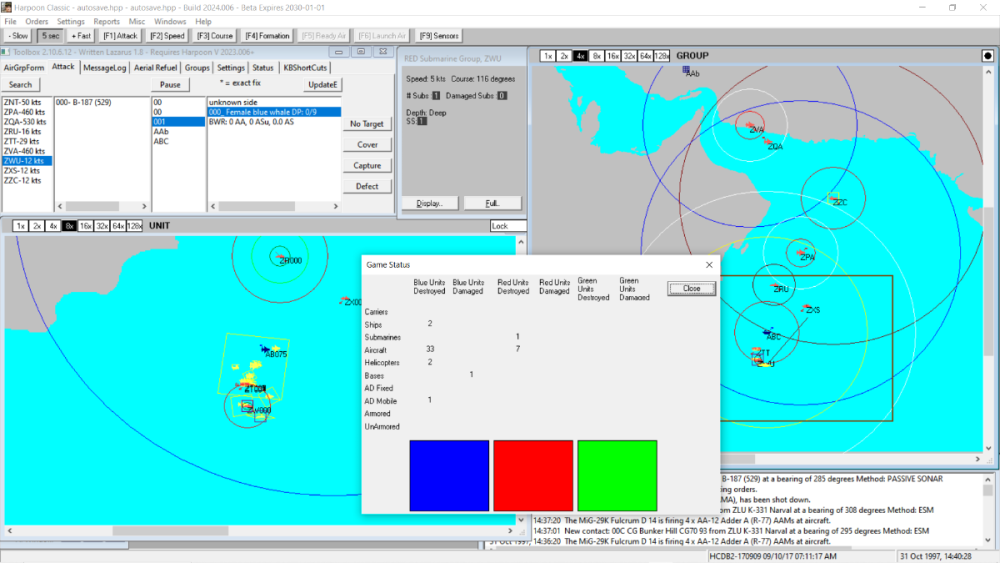The image size is (1000, 563).
Task: Click the black dot icon in Group window corner
Action: click(x=987, y=56)
